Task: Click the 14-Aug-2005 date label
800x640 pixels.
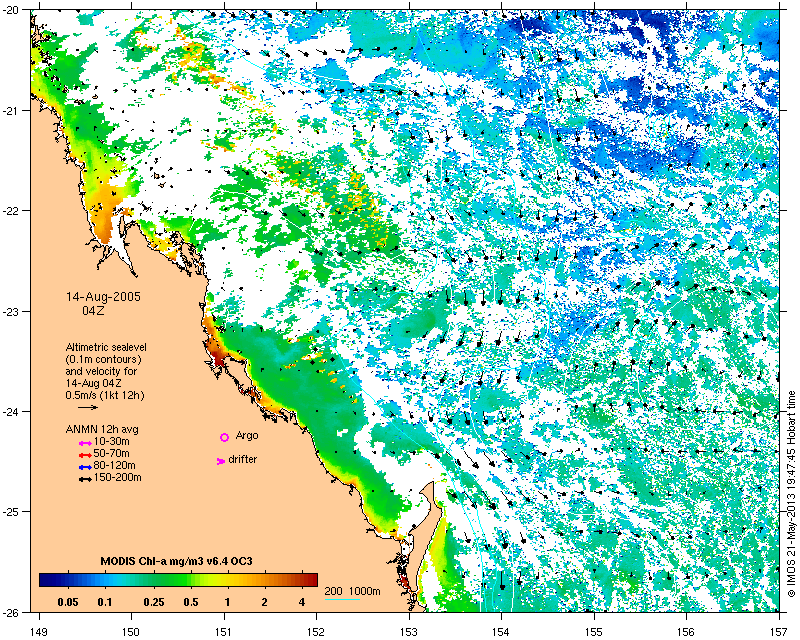Action: coord(103,297)
